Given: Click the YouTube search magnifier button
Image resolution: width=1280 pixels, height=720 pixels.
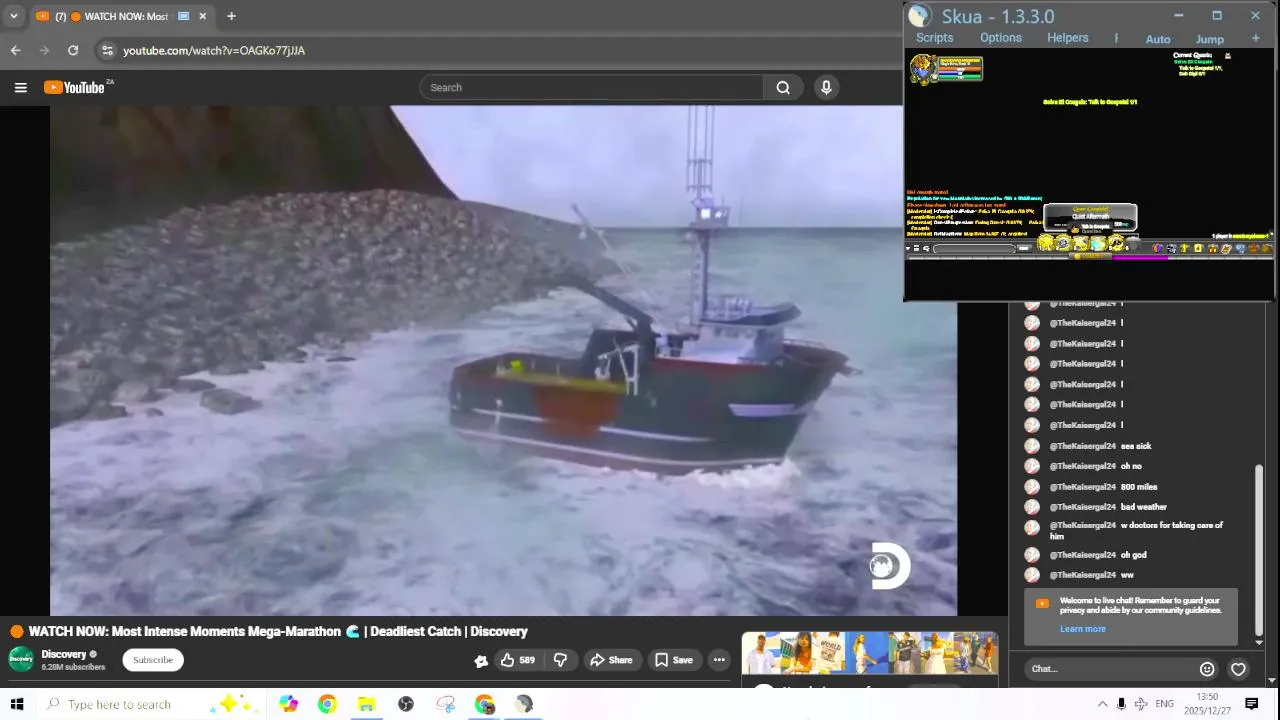Looking at the screenshot, I should (783, 88).
